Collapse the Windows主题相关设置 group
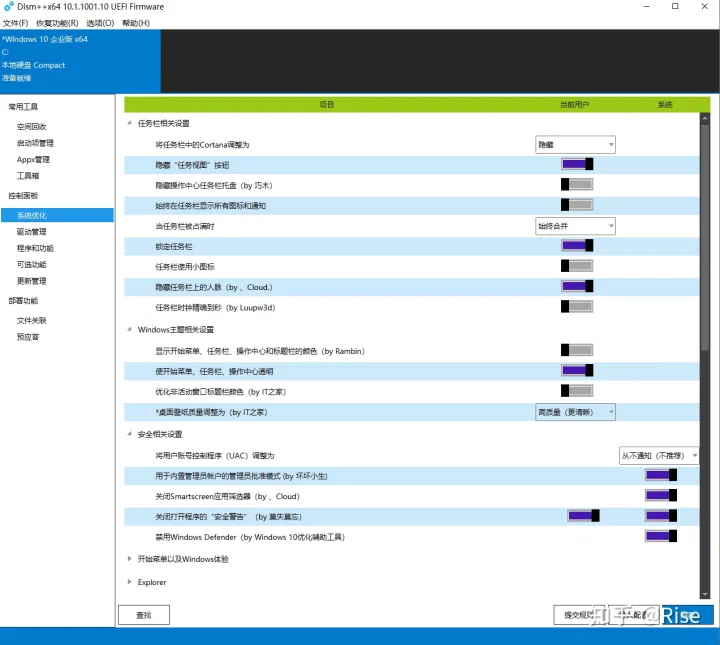720x645 pixels. [x=129, y=329]
